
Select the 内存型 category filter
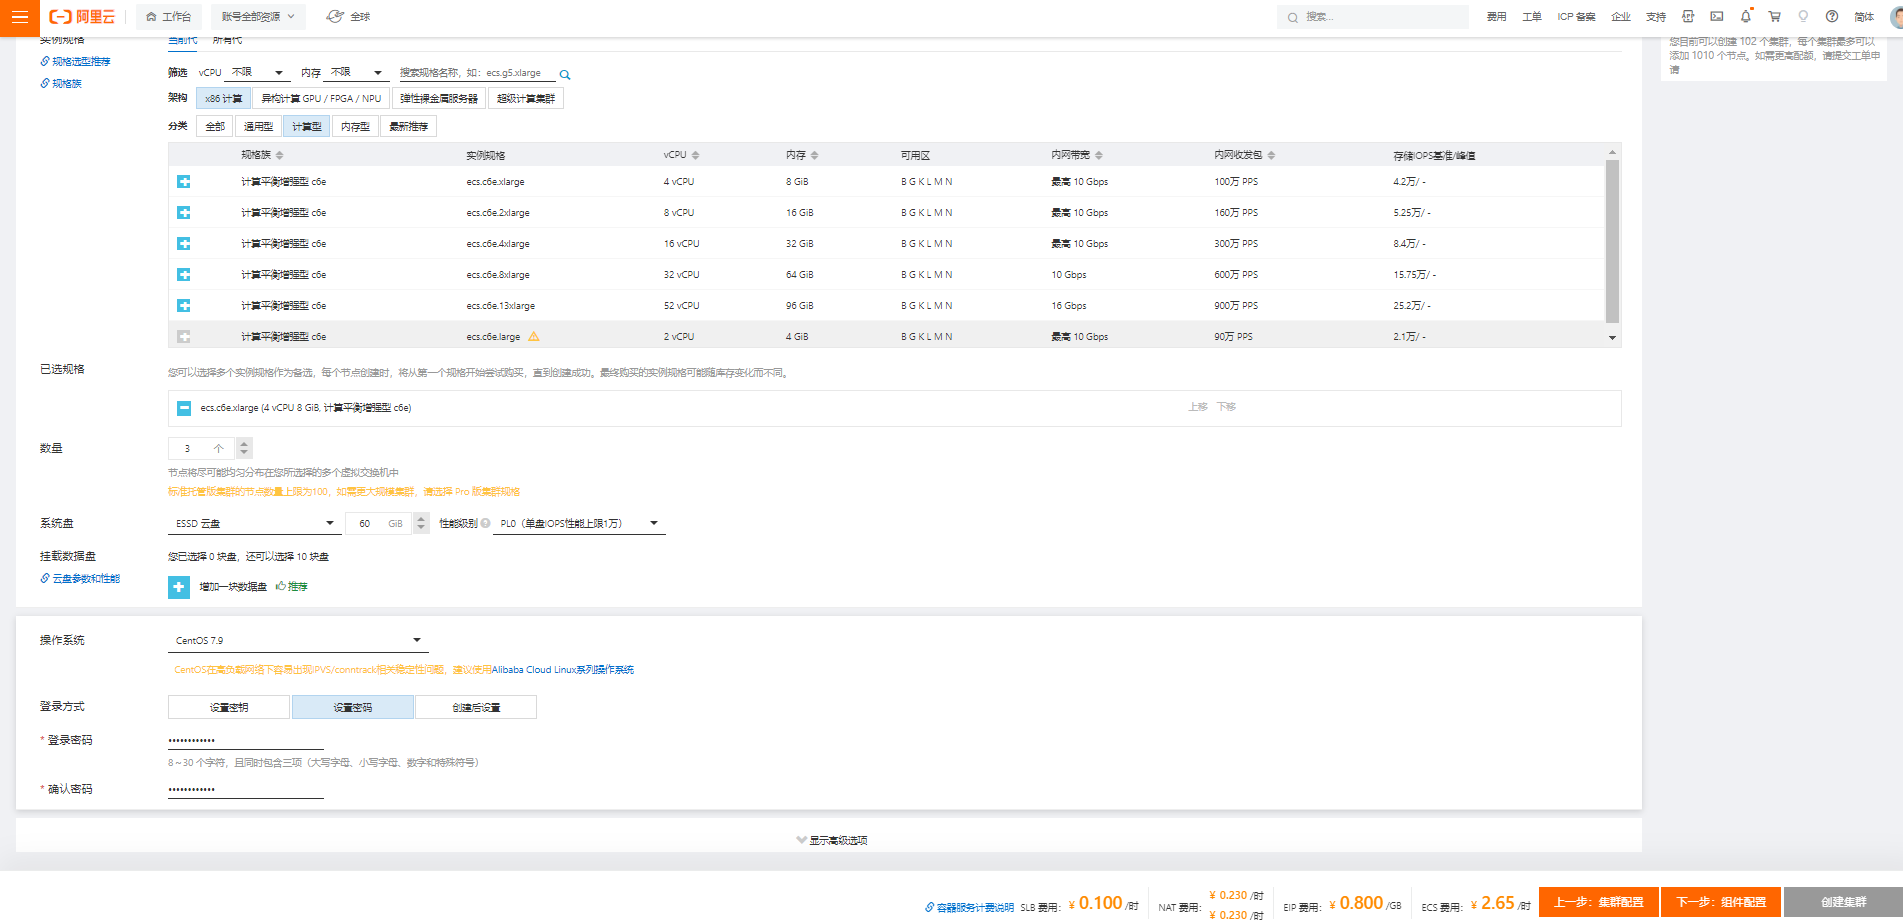pos(355,127)
